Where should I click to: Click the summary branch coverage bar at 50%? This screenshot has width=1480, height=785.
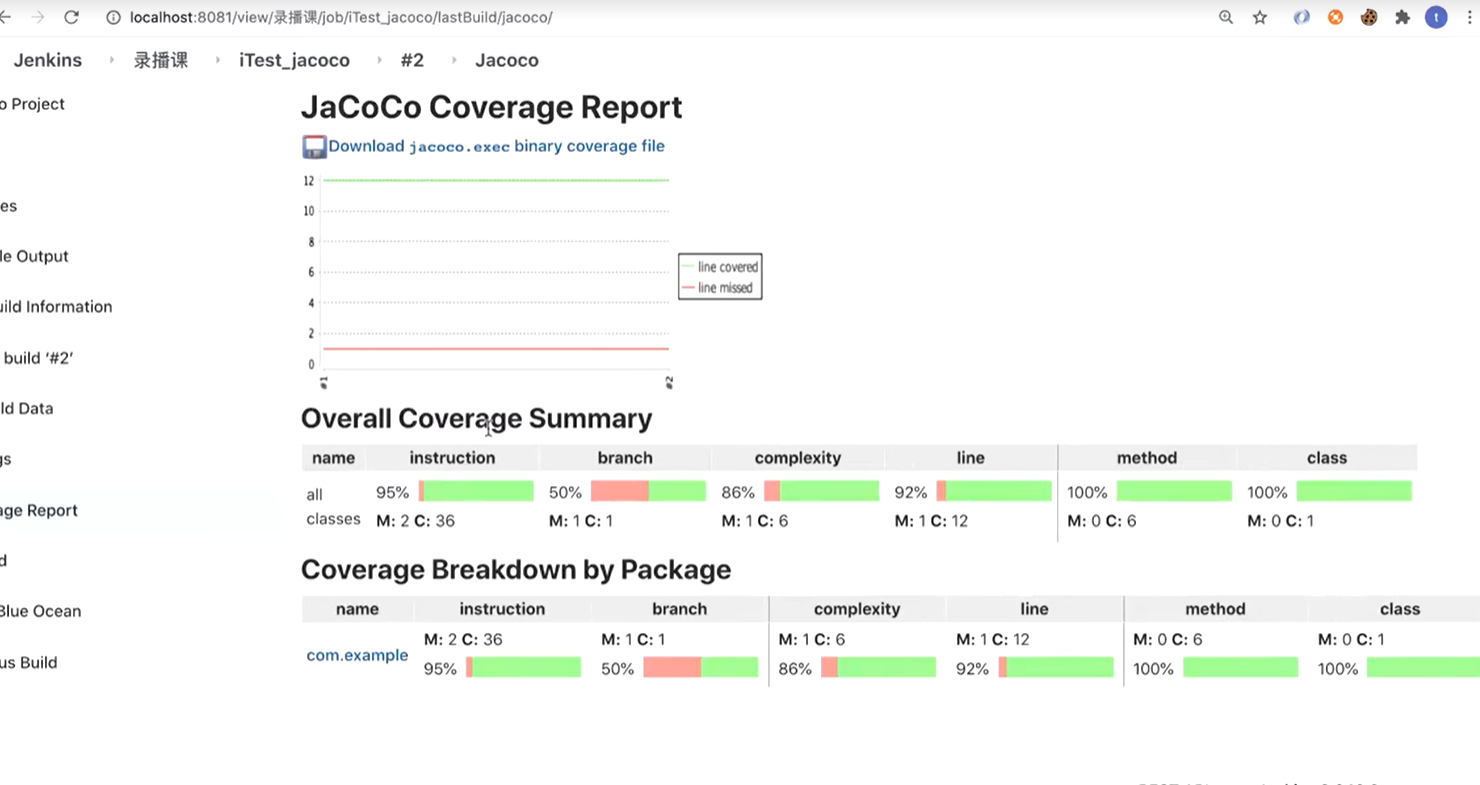[648, 491]
